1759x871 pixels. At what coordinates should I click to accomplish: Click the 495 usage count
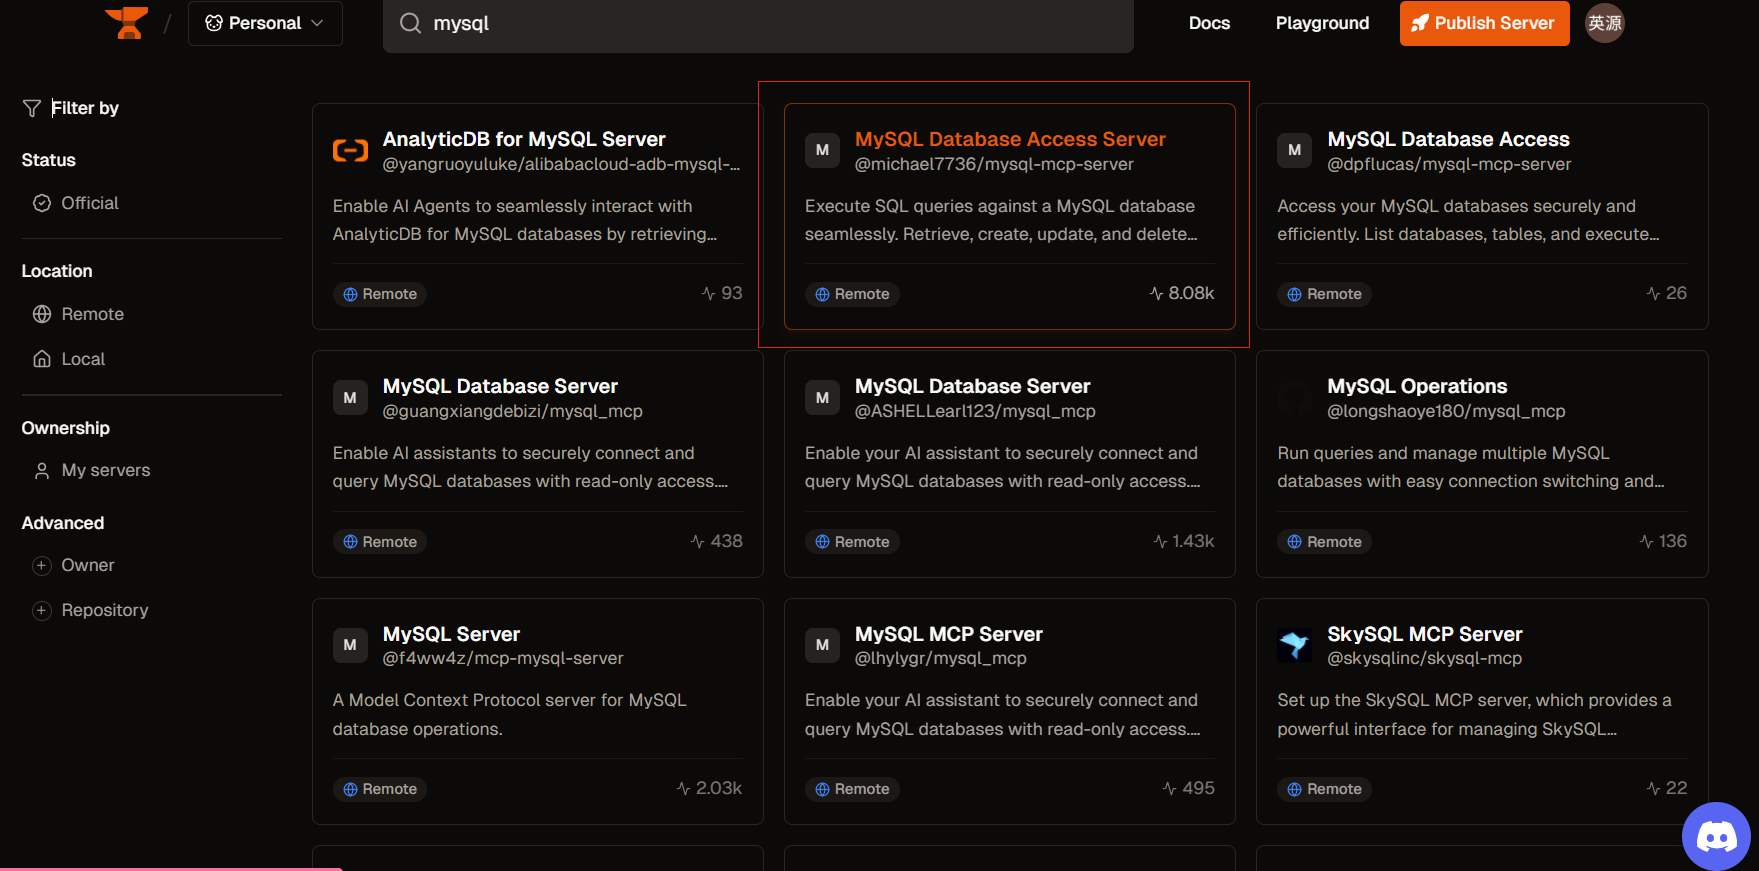[1189, 788]
